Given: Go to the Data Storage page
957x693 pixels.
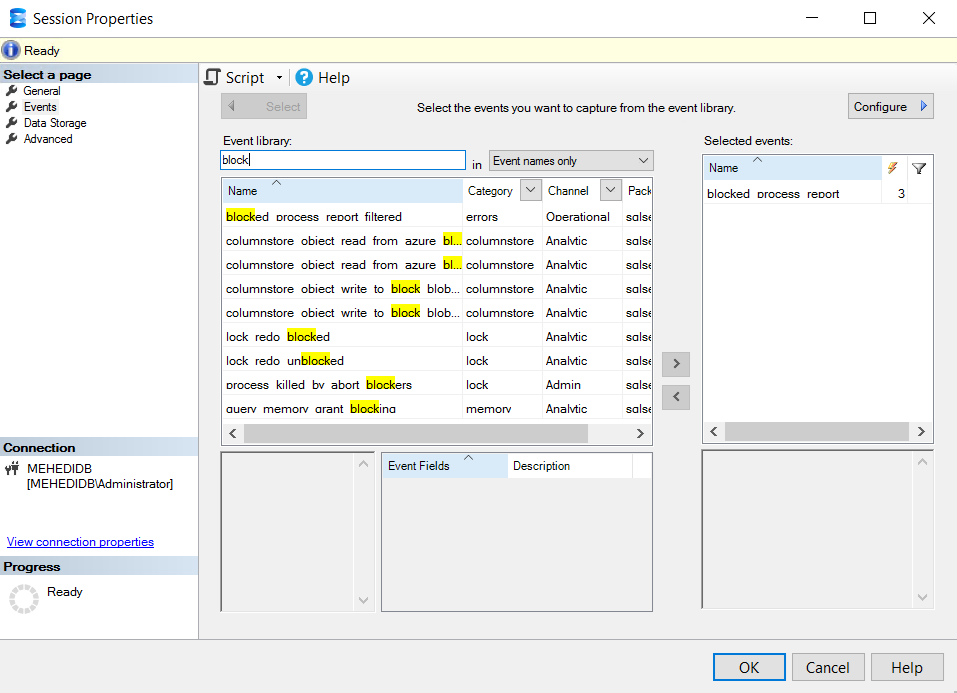Looking at the screenshot, I should tap(55, 123).
